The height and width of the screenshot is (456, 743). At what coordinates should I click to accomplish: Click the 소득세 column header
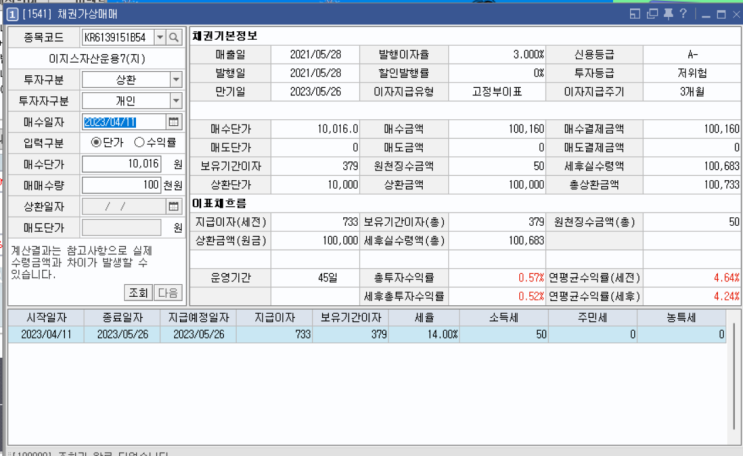(504, 318)
